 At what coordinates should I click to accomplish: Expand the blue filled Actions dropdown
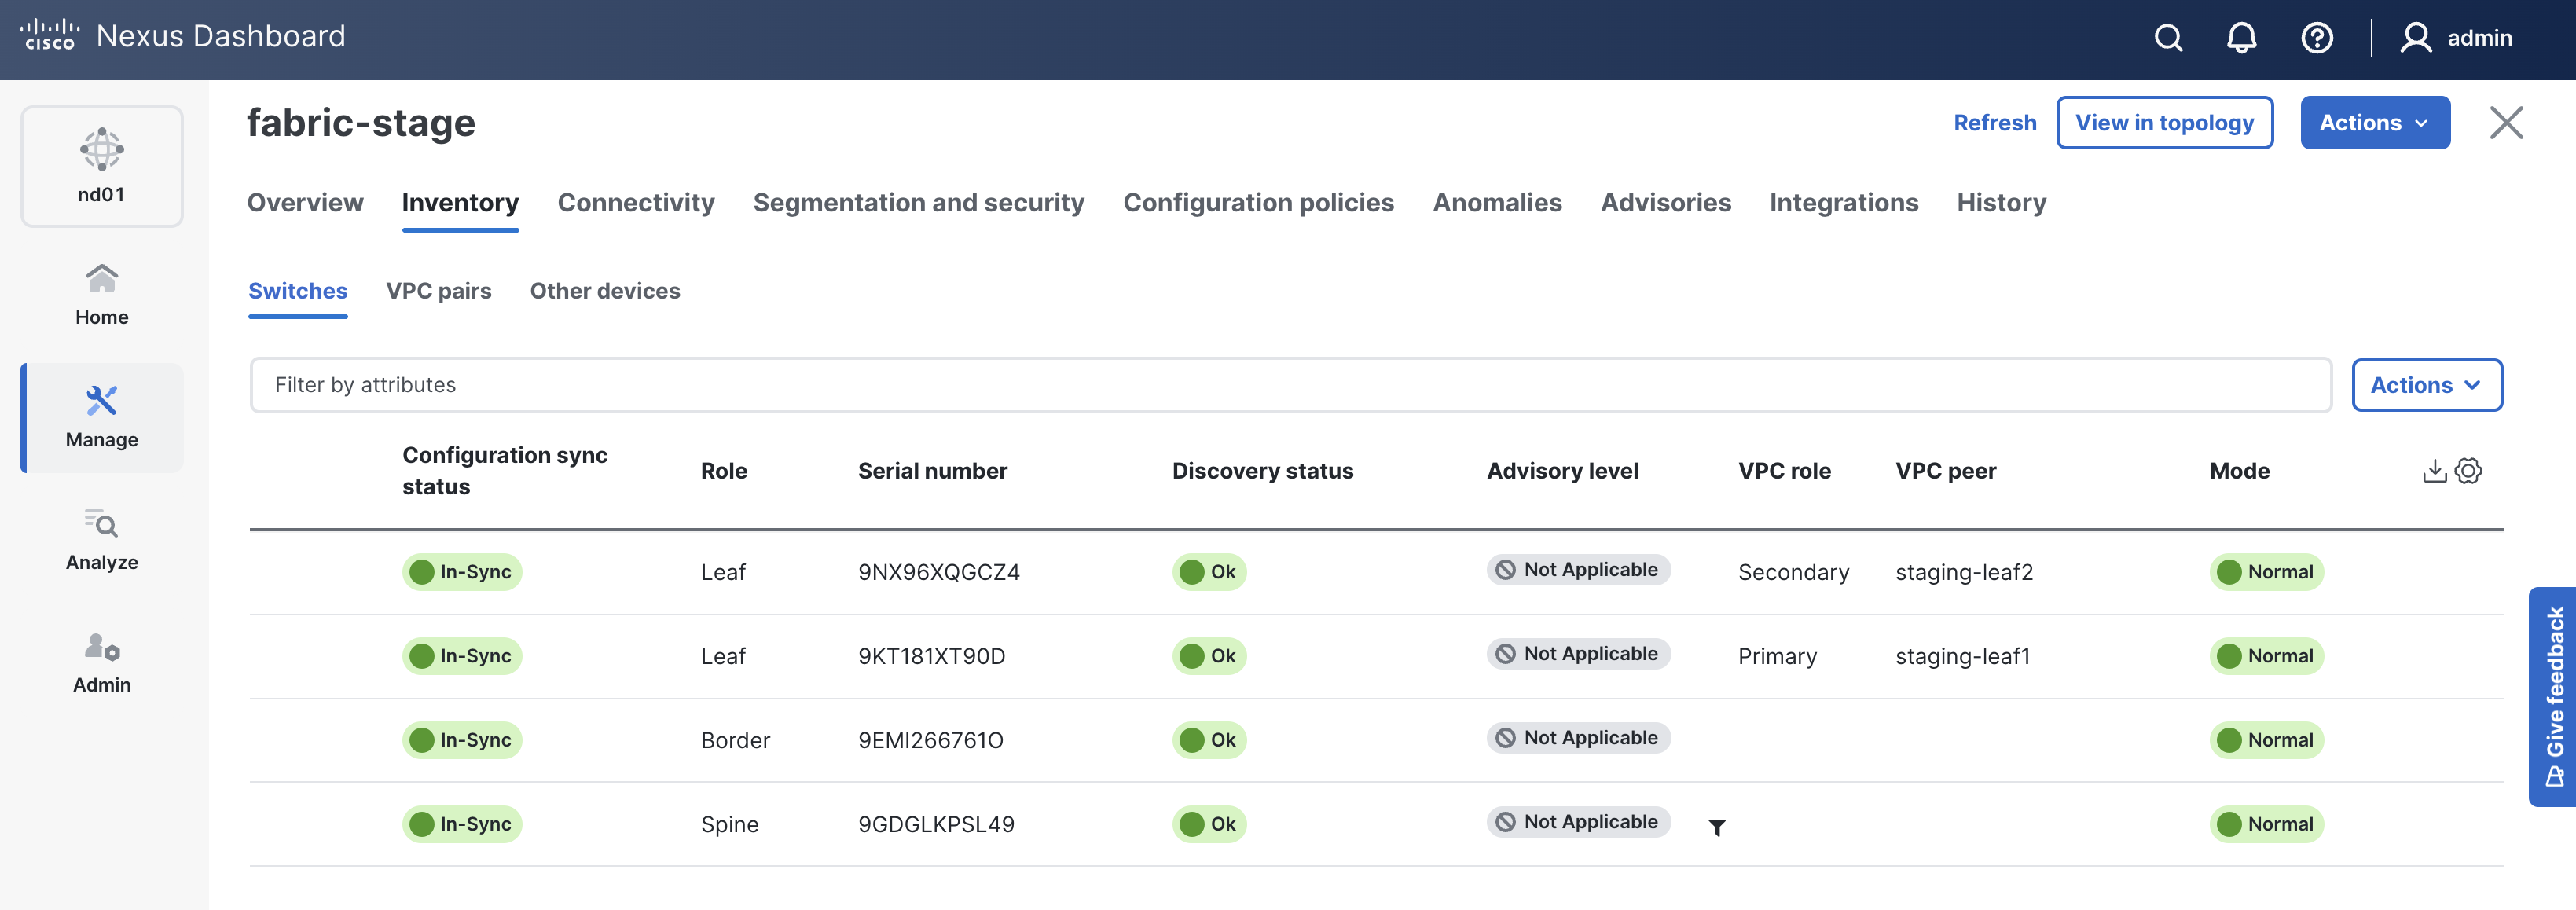[2374, 123]
